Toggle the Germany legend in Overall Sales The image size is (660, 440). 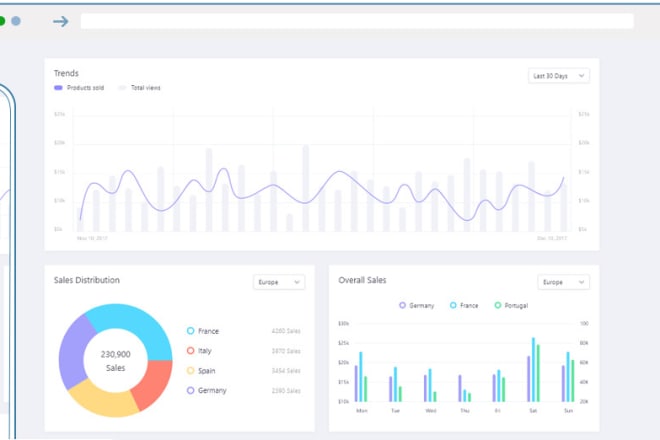tap(416, 305)
